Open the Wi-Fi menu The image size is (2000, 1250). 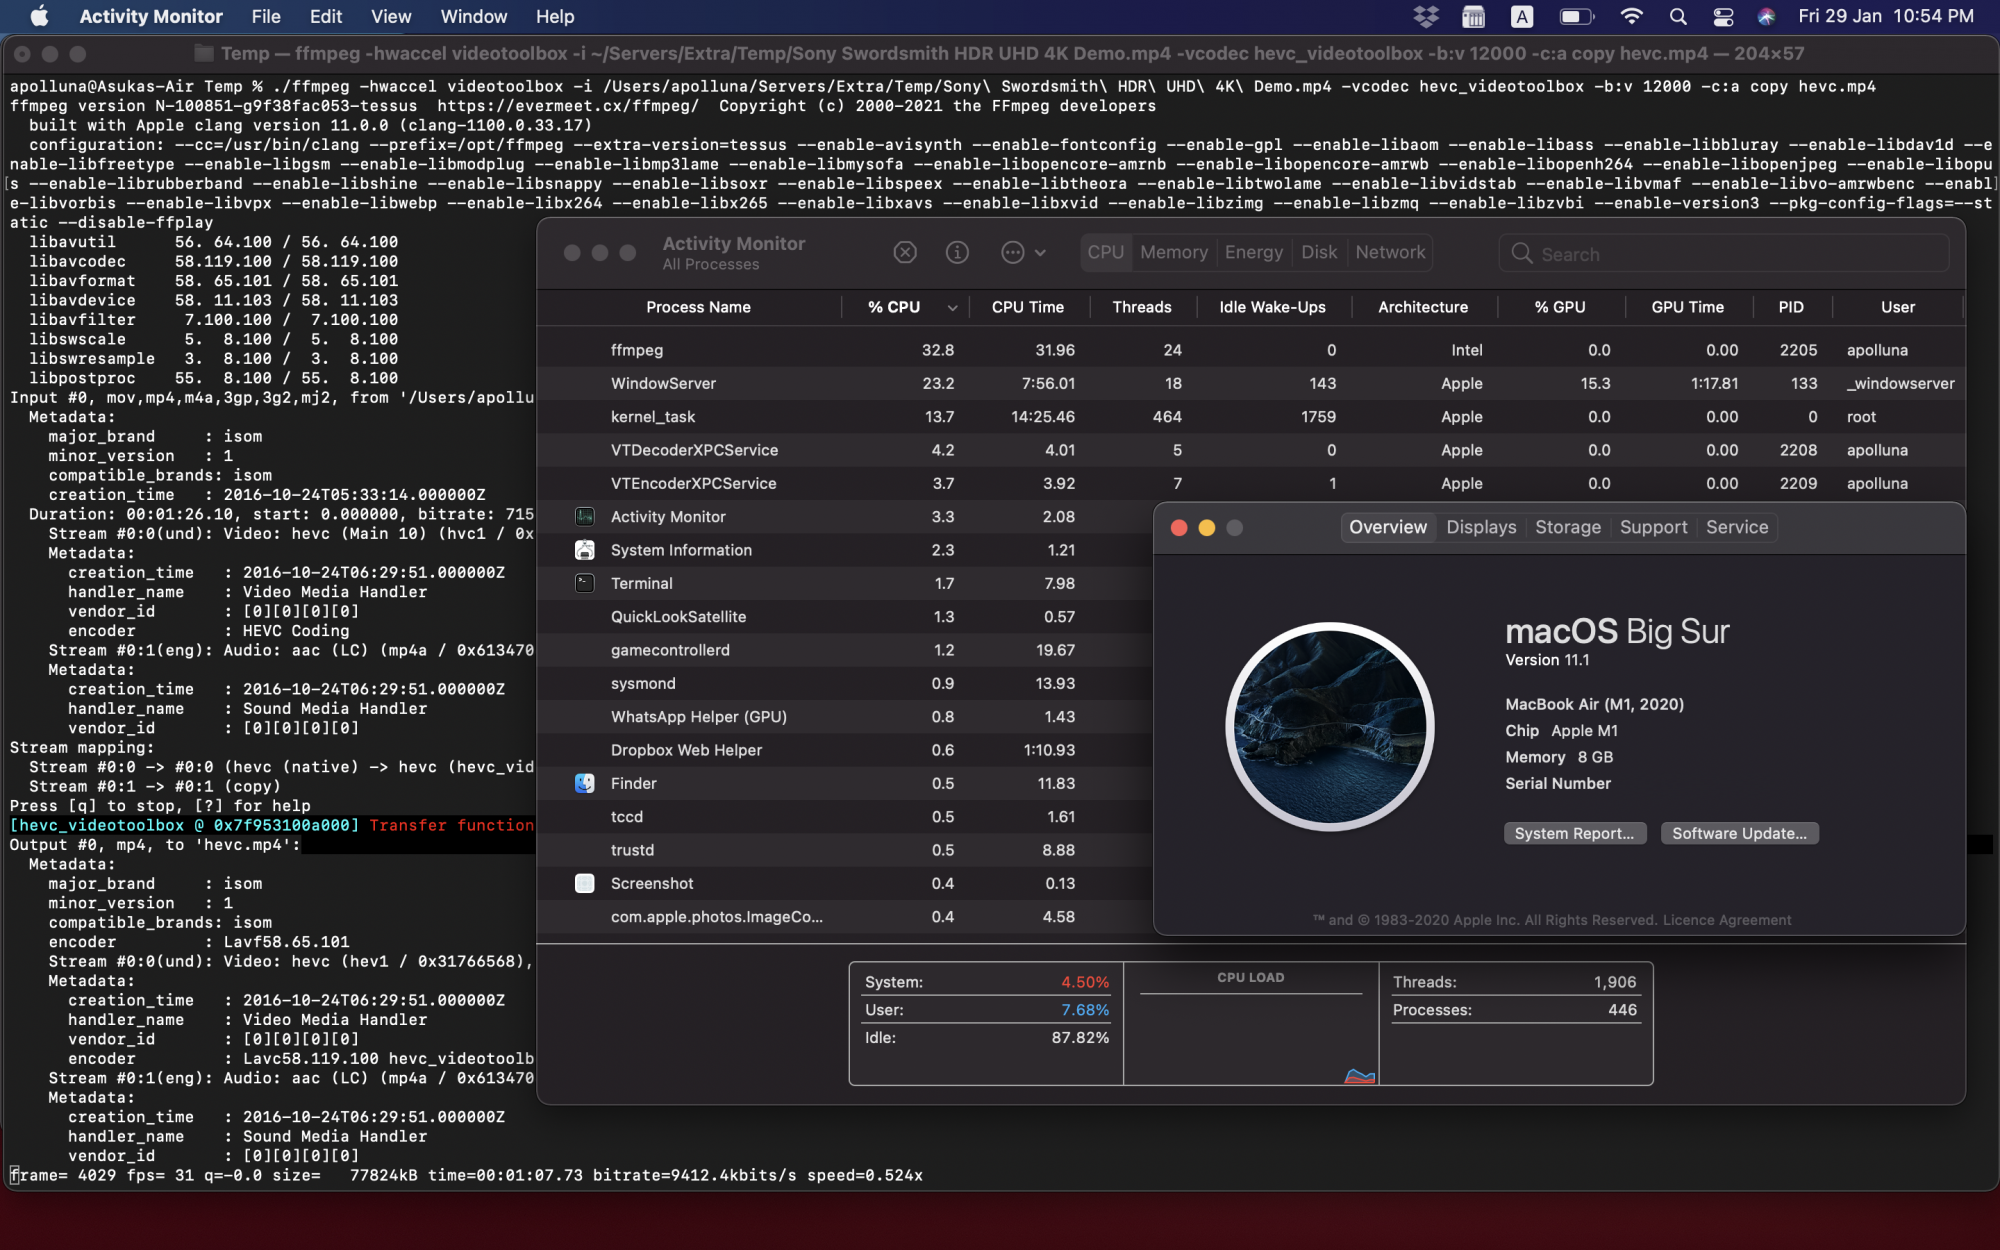click(1631, 16)
